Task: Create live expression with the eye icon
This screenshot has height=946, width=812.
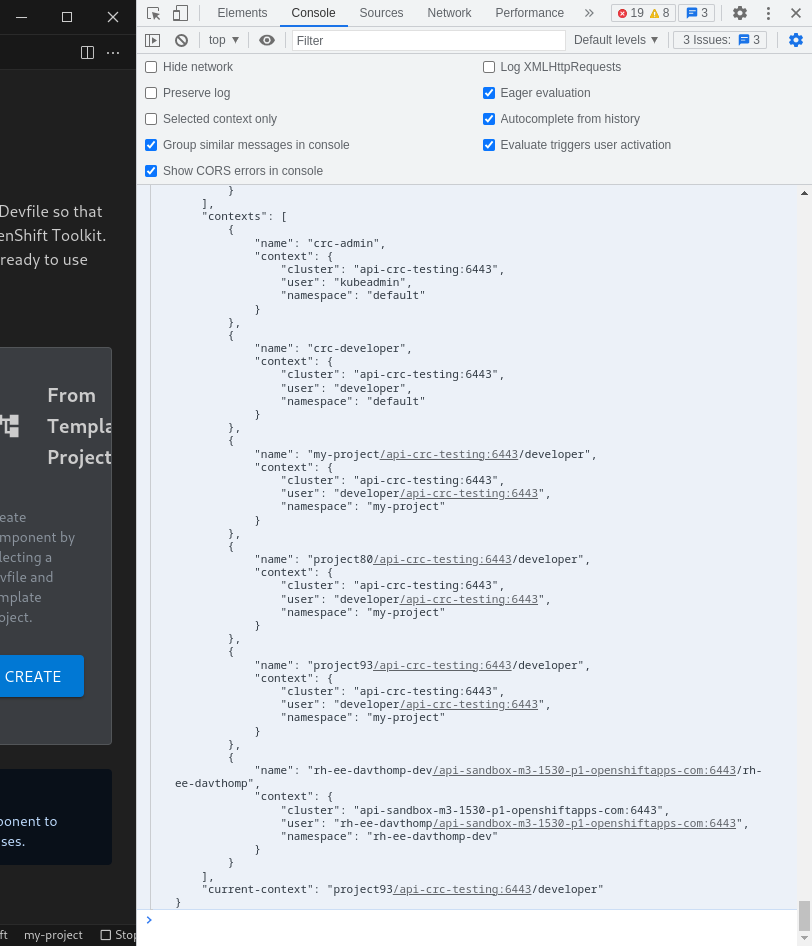Action: click(267, 40)
